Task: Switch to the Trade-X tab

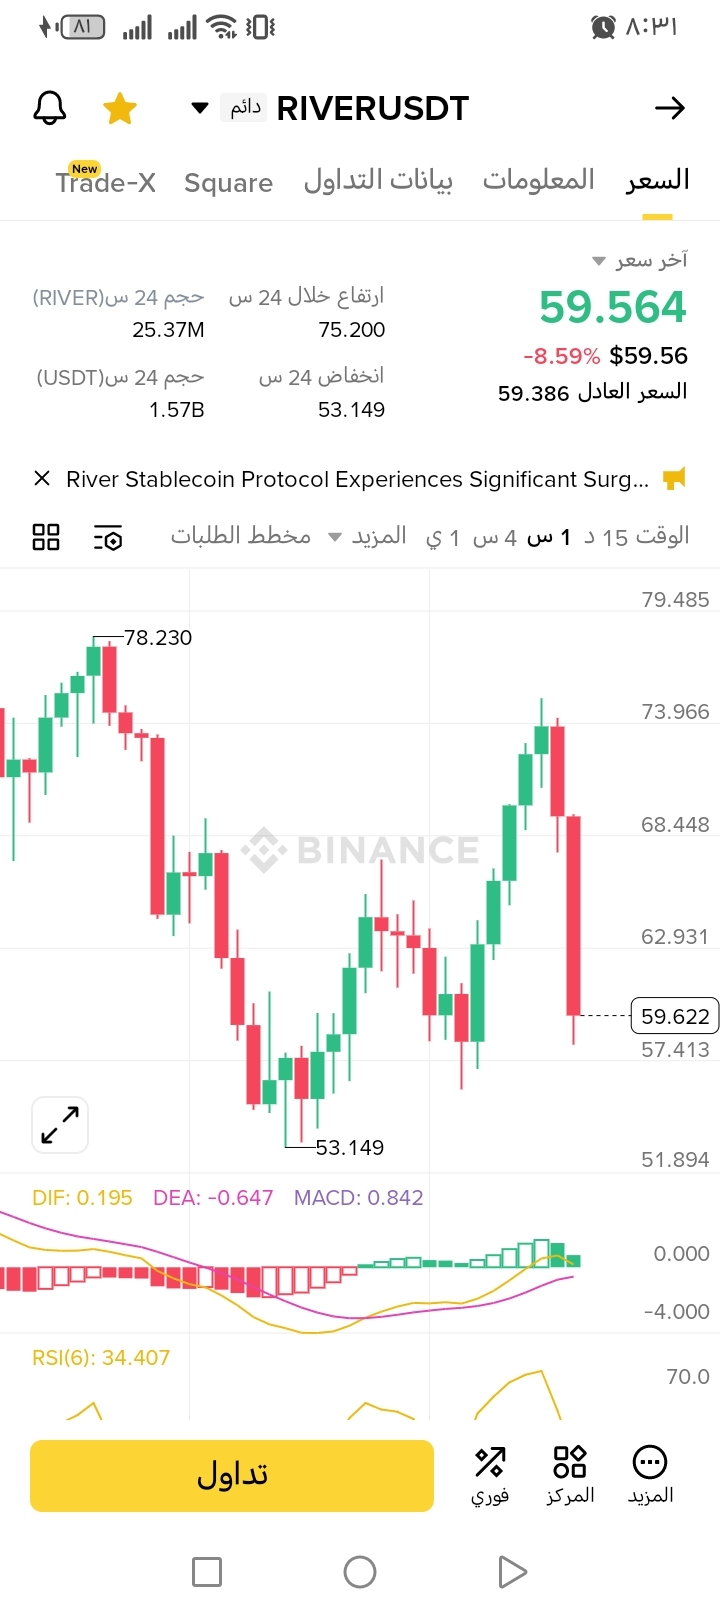Action: click(x=105, y=180)
